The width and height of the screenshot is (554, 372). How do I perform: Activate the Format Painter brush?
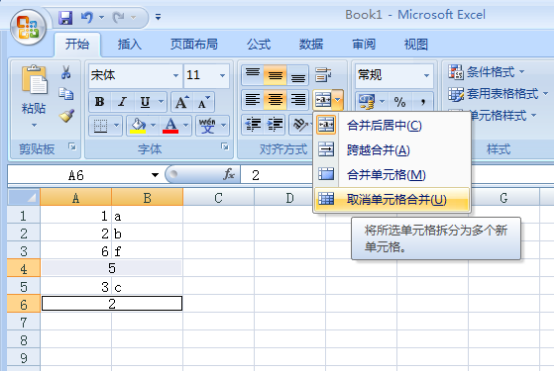coord(66,116)
